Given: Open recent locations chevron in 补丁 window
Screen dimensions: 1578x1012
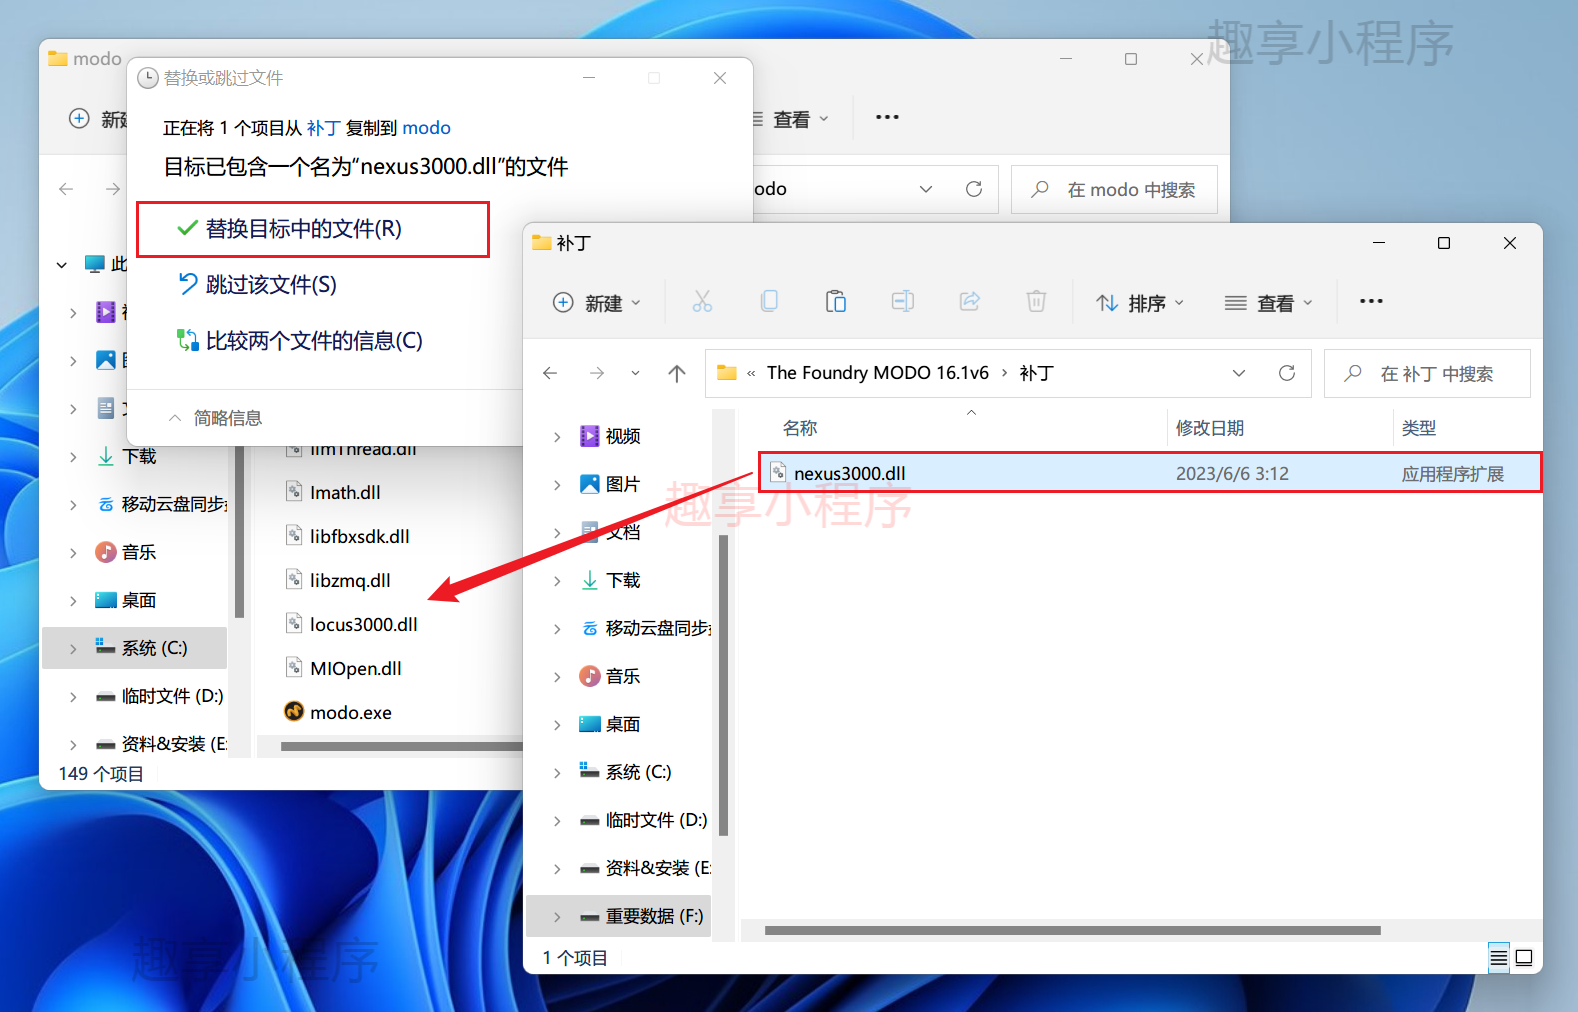Looking at the screenshot, I should pyautogui.click(x=635, y=373).
